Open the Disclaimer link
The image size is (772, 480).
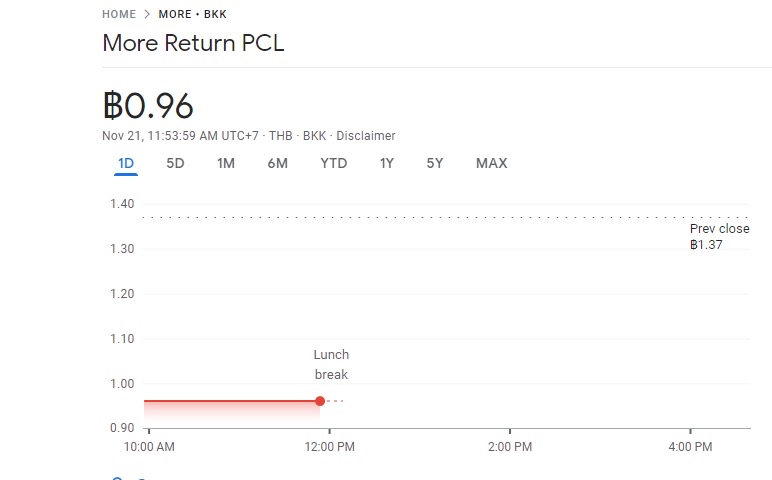click(x=366, y=136)
